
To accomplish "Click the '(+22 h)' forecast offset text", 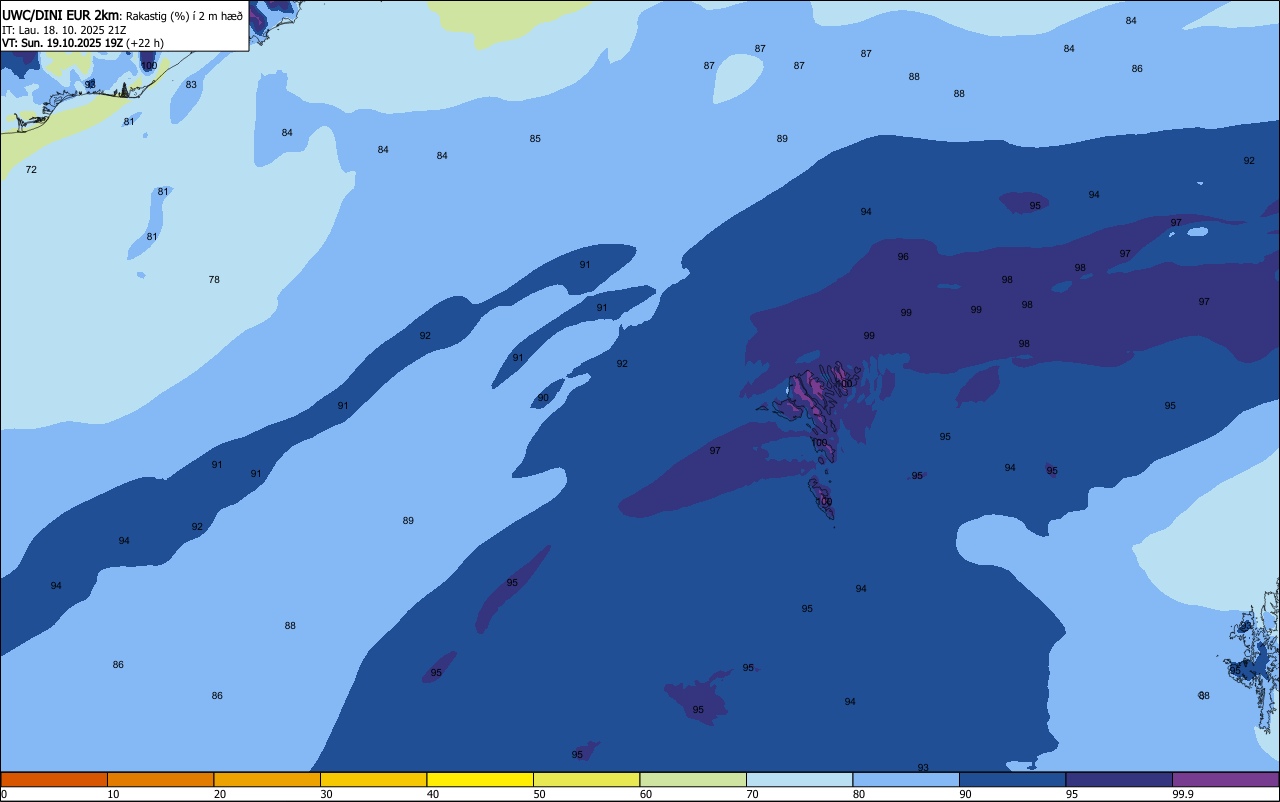I will click(145, 43).
